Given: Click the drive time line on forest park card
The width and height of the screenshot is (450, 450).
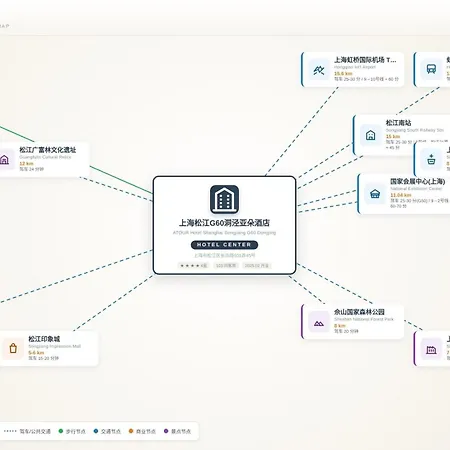Looking at the screenshot, I should pos(346,331).
